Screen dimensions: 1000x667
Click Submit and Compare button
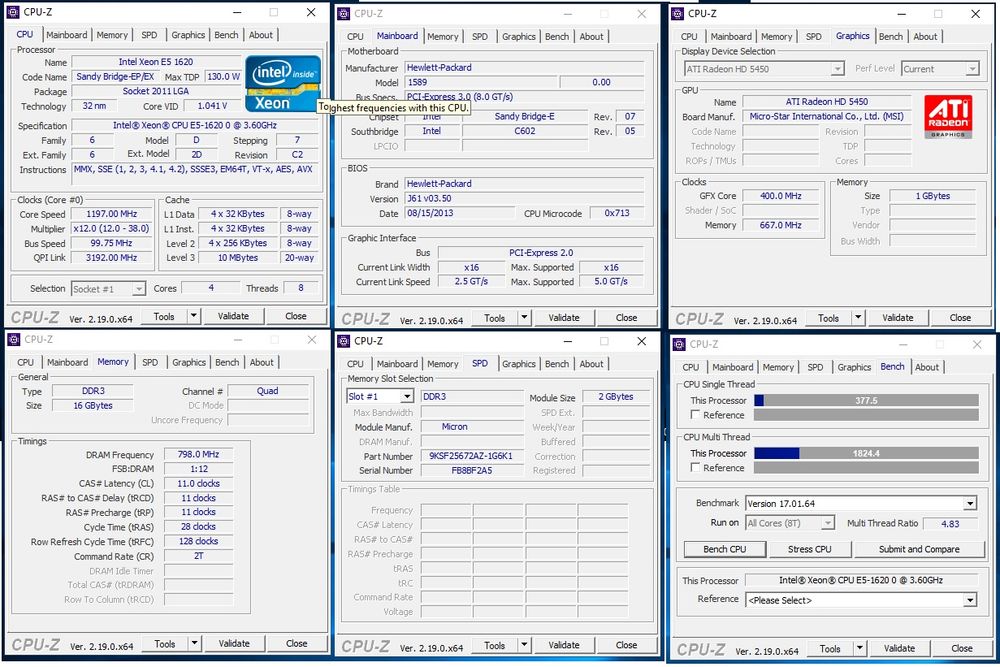pyautogui.click(x=919, y=549)
